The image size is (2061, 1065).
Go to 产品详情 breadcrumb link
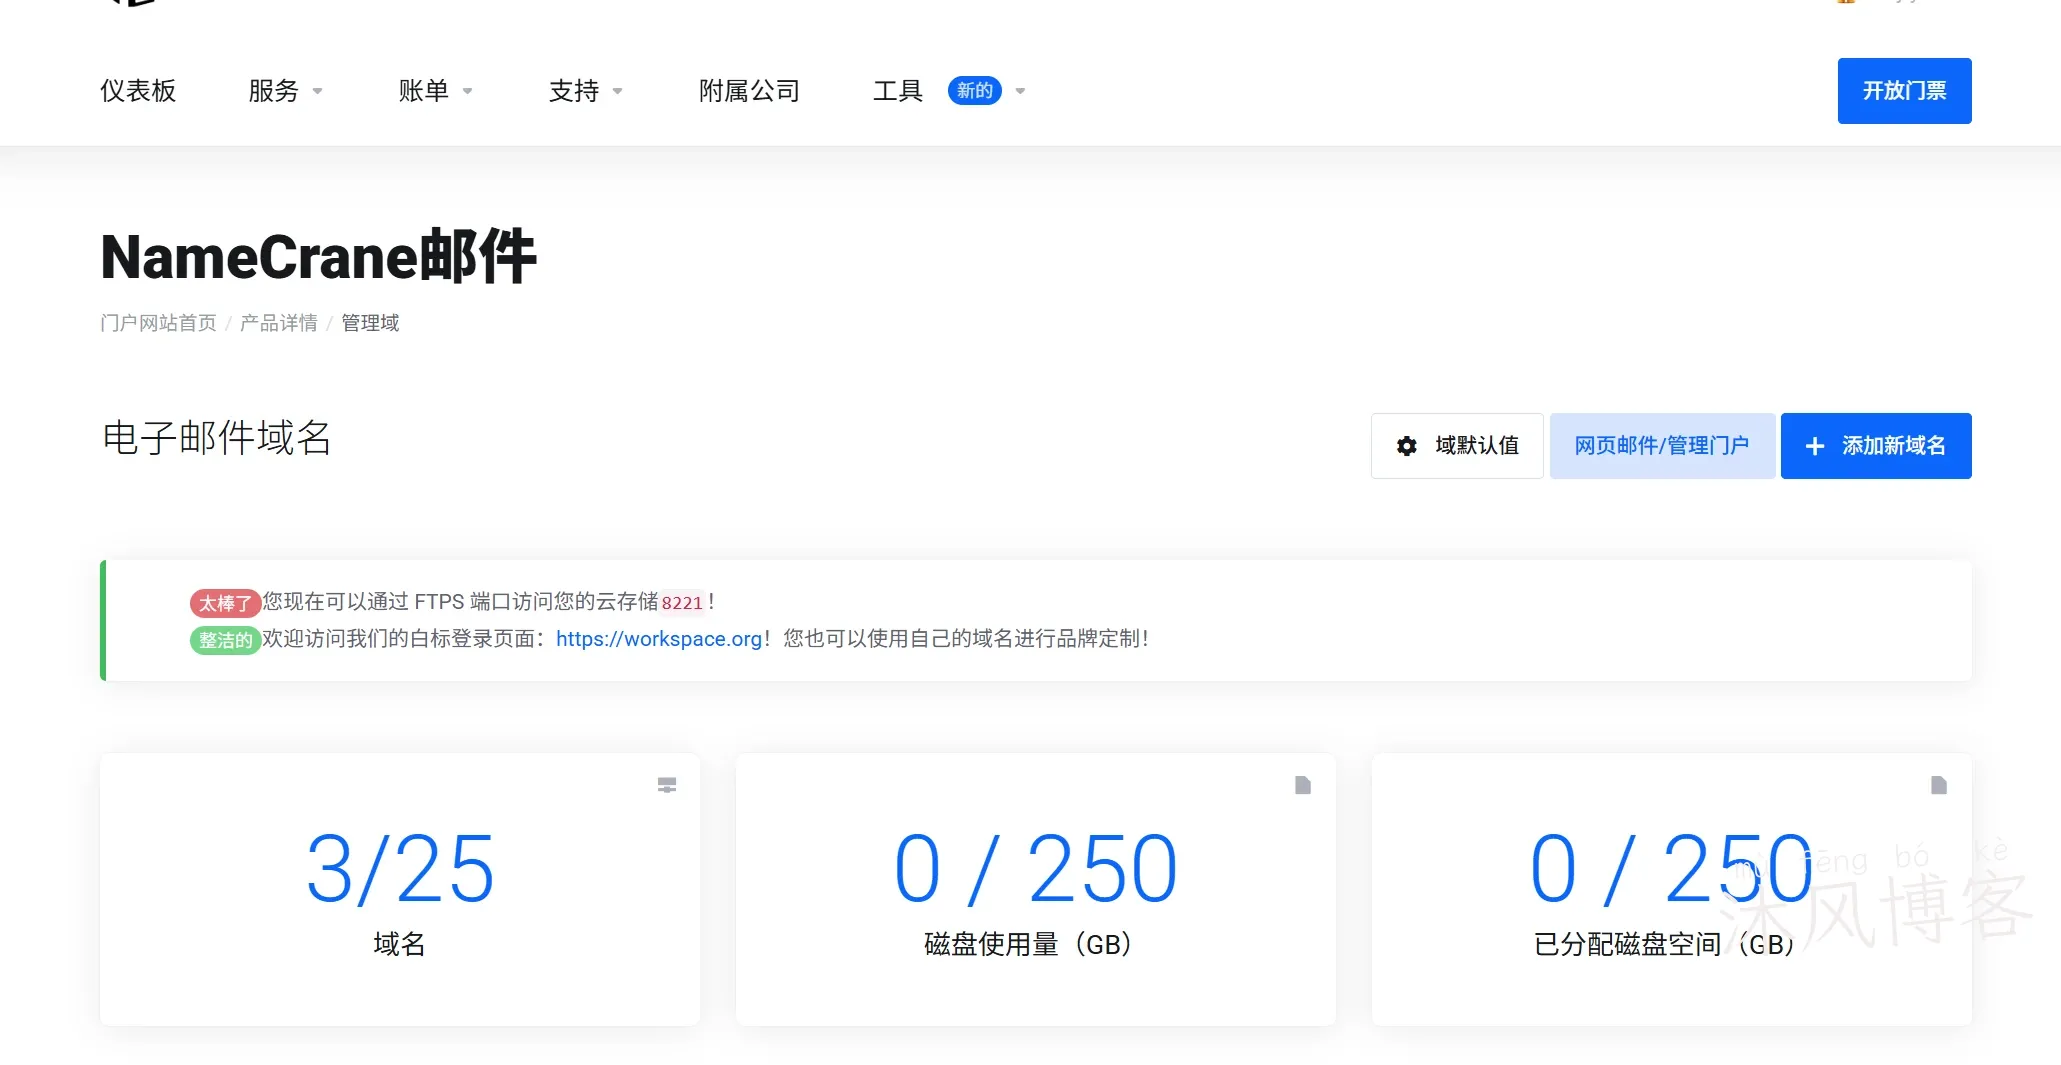click(x=278, y=323)
